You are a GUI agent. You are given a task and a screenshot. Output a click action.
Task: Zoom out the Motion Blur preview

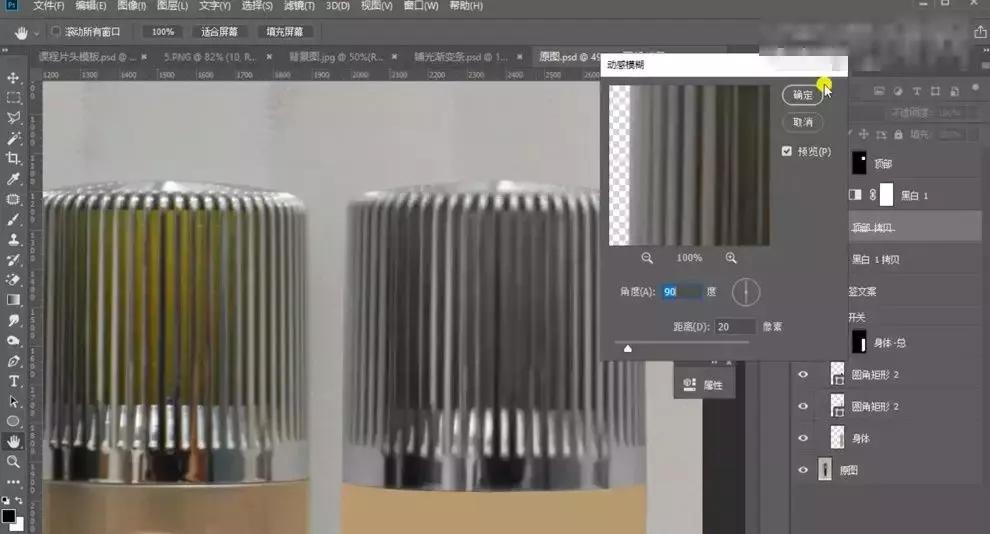coord(647,258)
